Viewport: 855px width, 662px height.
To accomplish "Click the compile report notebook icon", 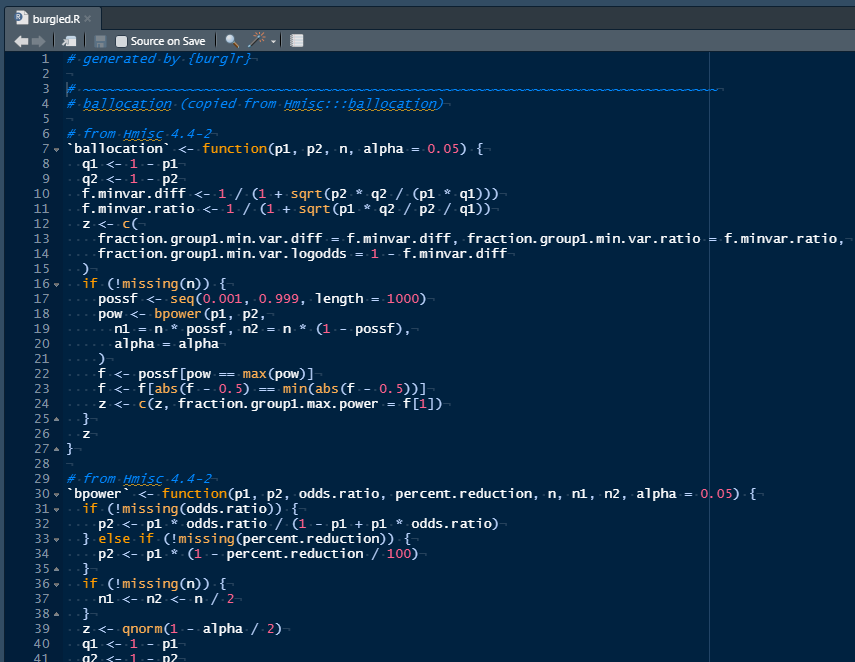I will pyautogui.click(x=294, y=41).
